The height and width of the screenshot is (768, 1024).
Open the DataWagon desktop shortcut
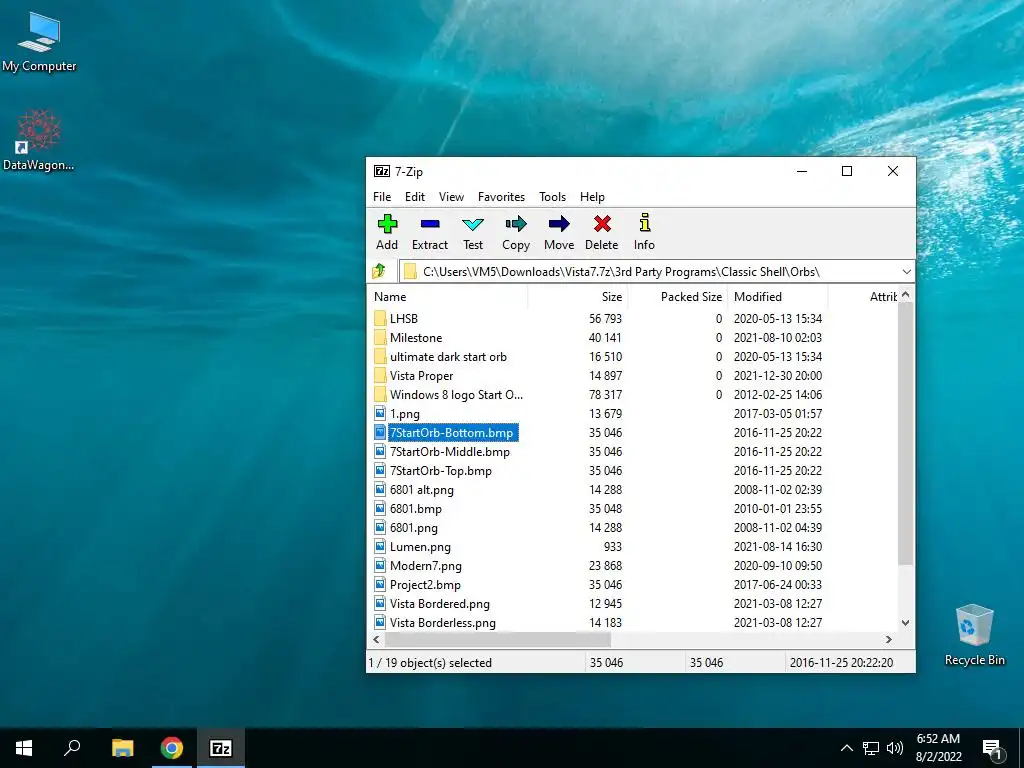click(39, 140)
